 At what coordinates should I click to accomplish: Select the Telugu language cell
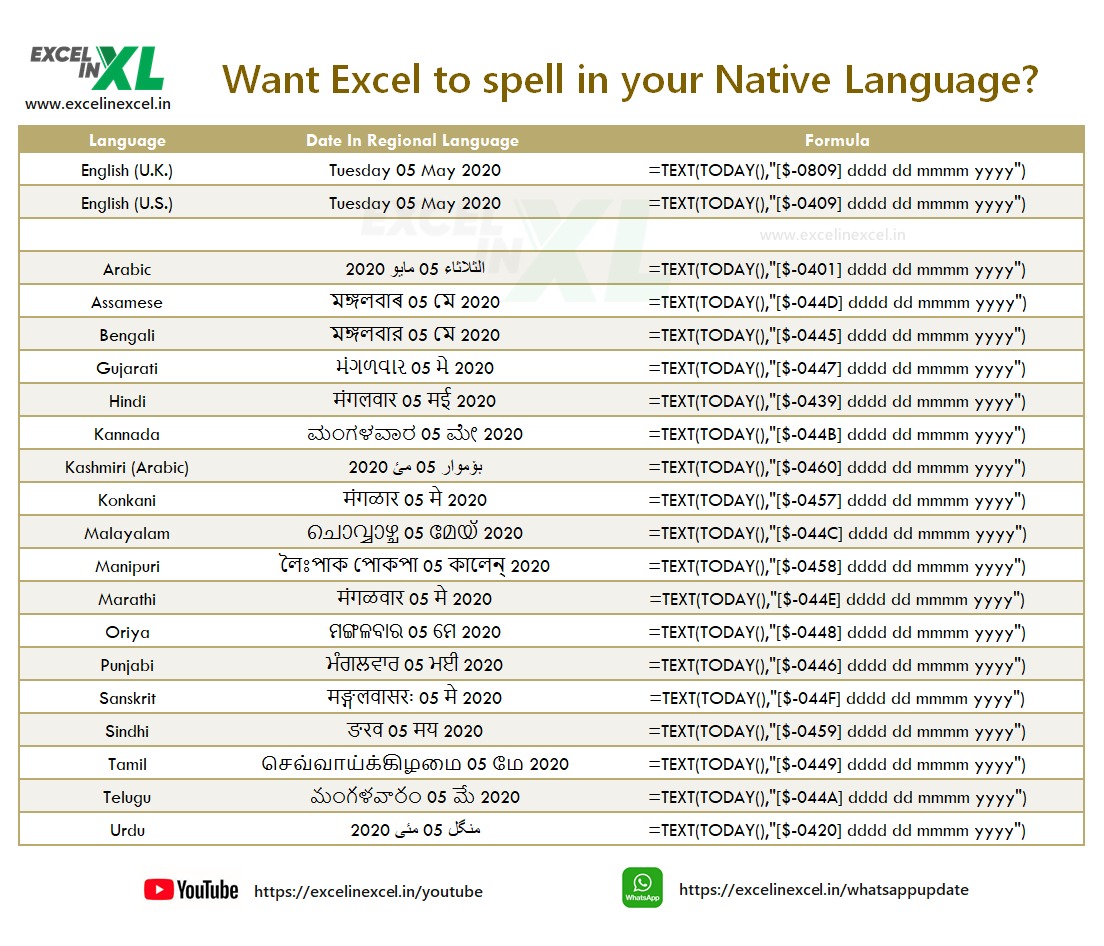[127, 797]
